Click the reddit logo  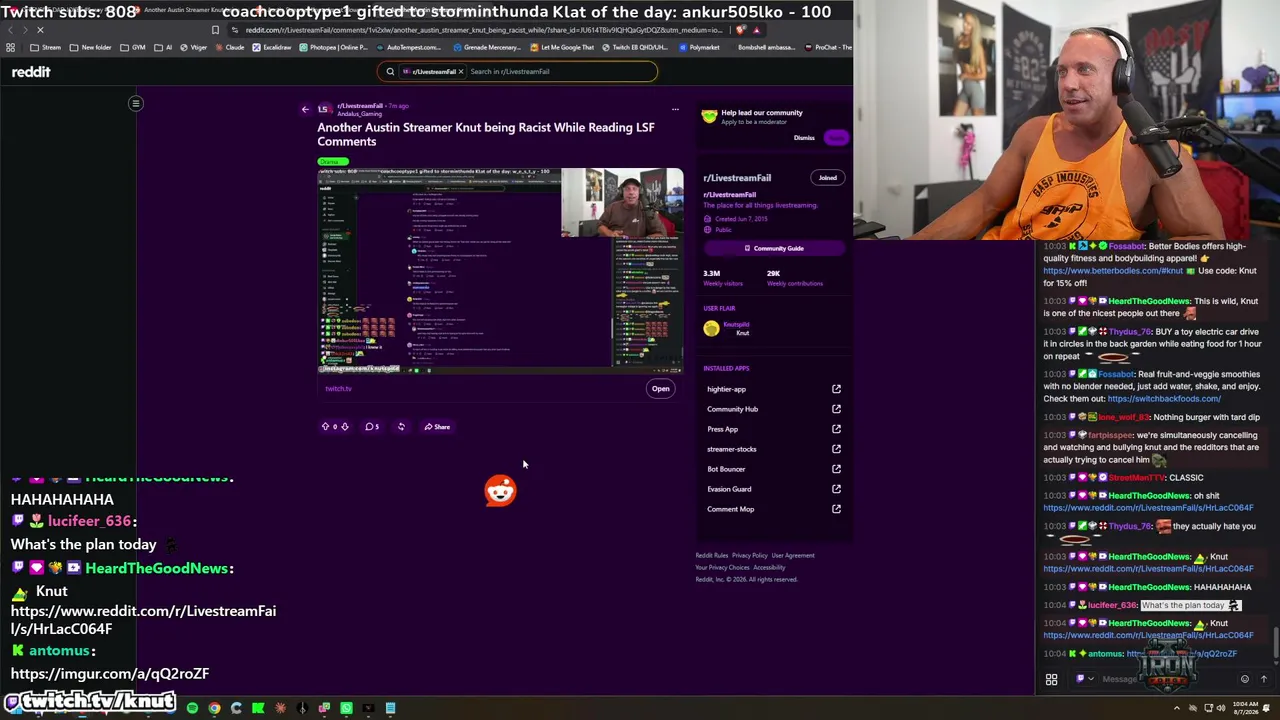coord(31,72)
